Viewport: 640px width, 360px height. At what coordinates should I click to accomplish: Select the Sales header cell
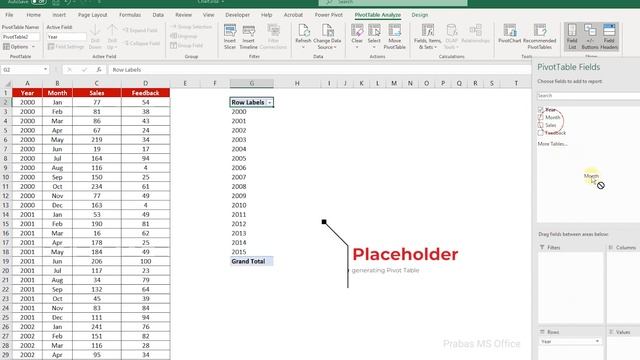pos(97,93)
